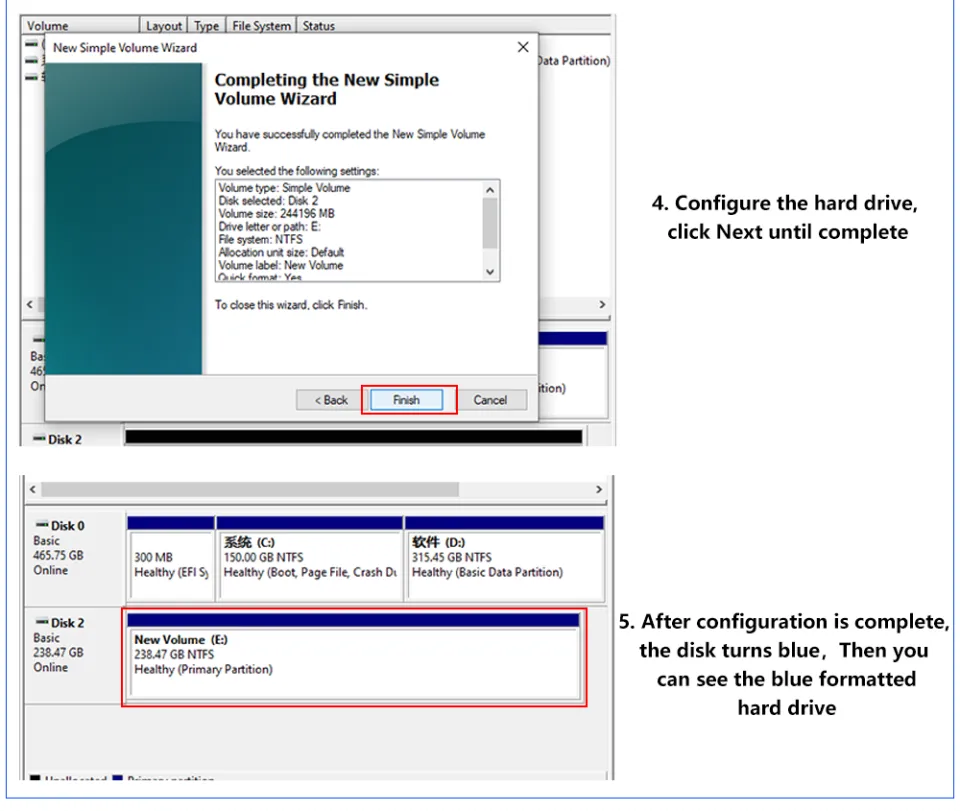This screenshot has width=960, height=811.
Task: Click the up arrow on the settings summary scrollbar
Action: 490,188
